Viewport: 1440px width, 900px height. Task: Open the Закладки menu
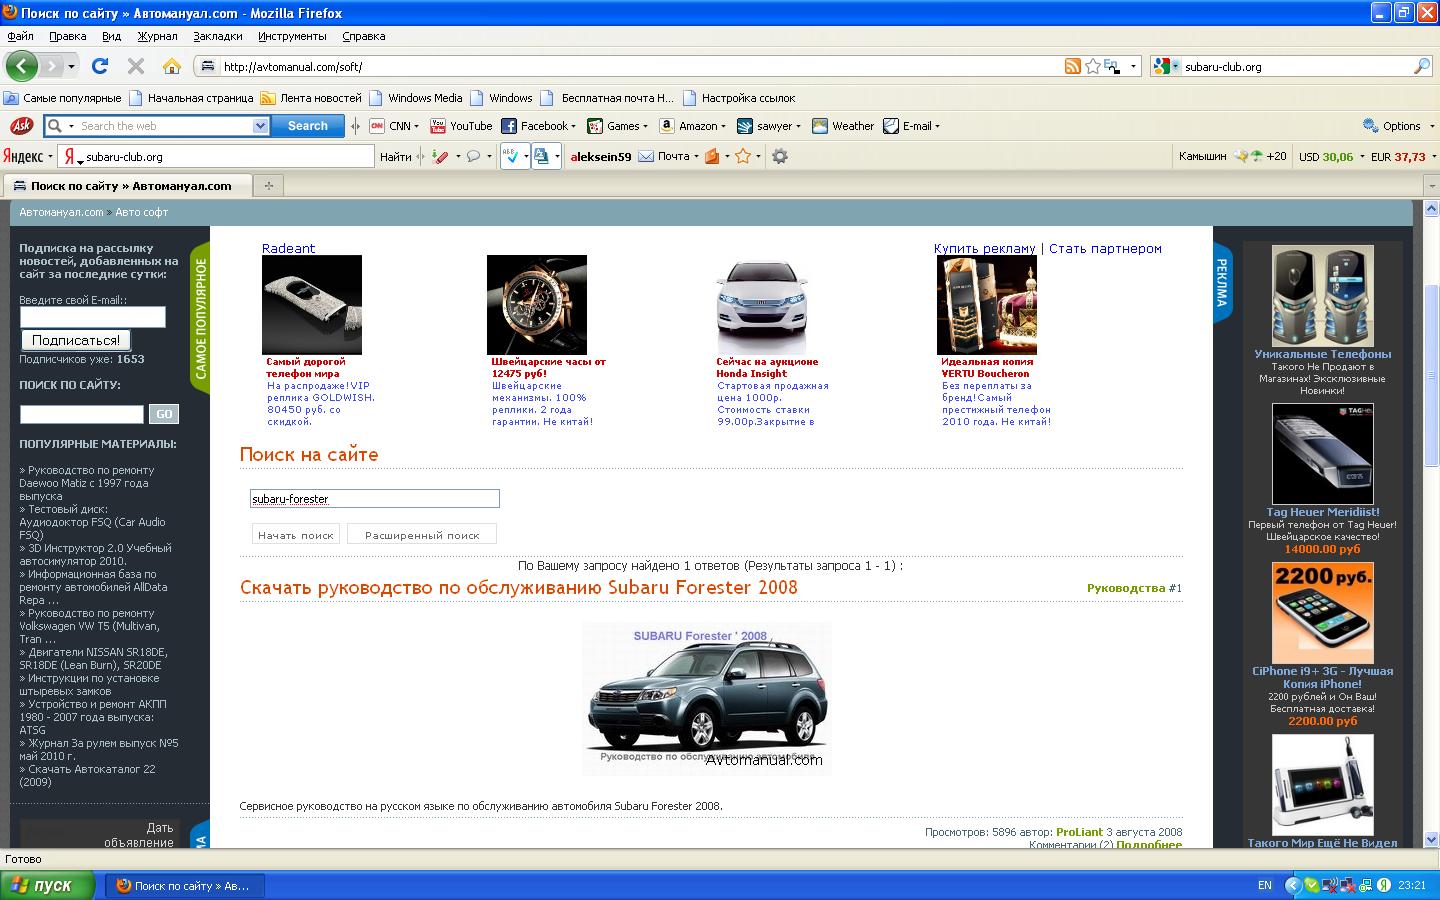(x=218, y=36)
